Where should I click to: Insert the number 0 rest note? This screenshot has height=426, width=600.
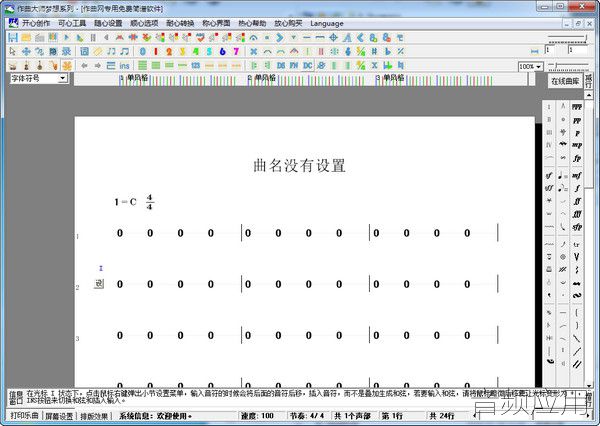pos(143,51)
